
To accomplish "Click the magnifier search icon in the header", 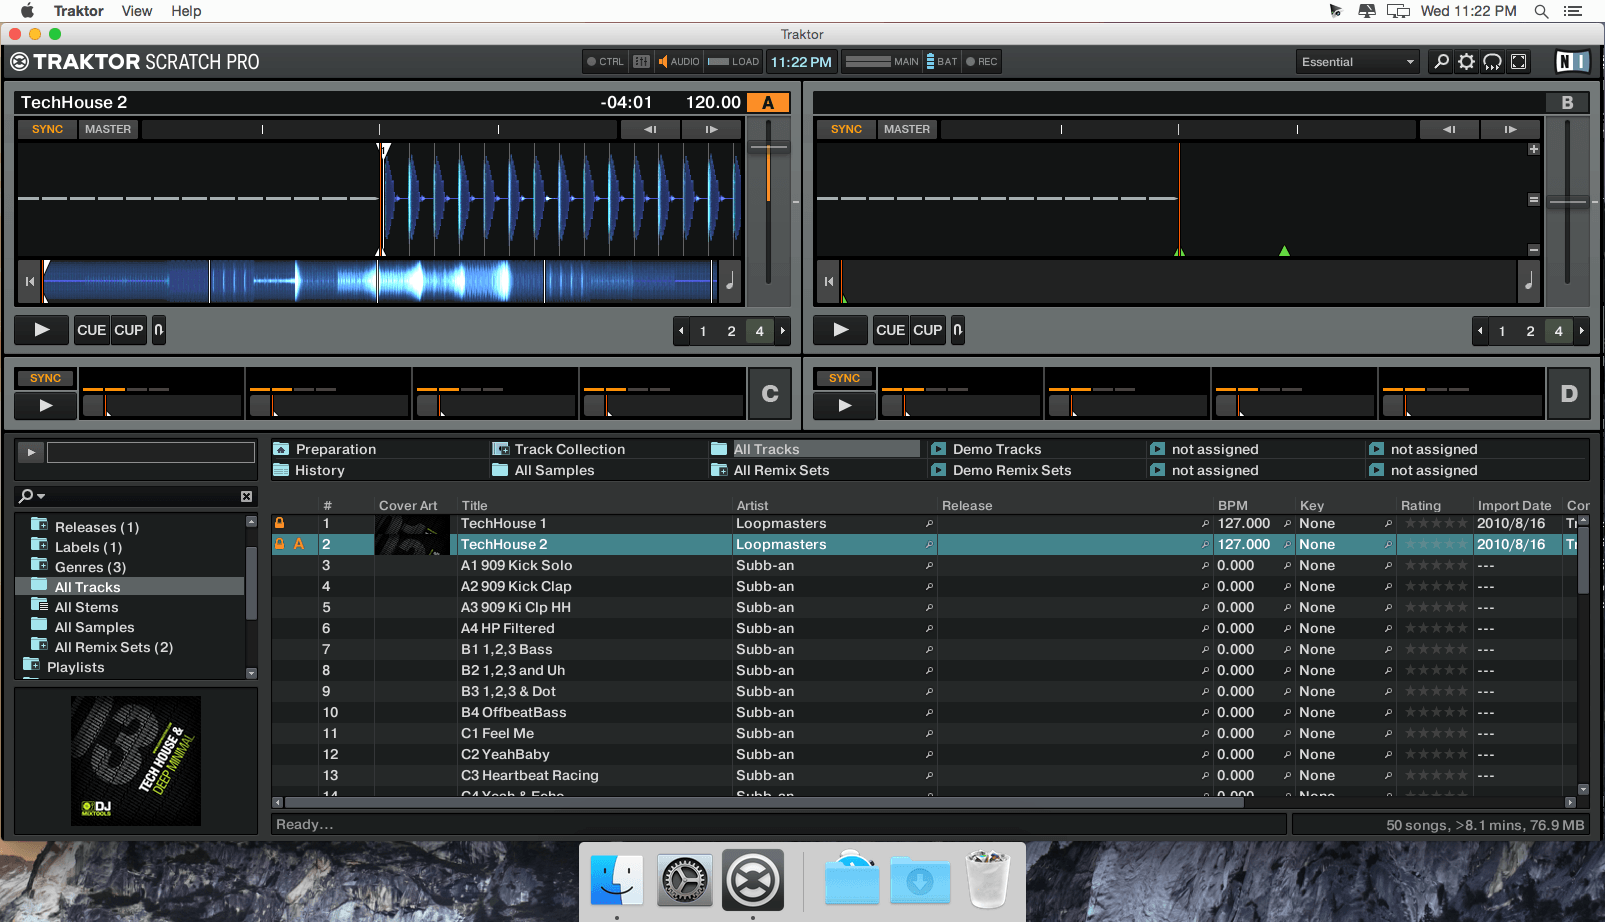I will tap(1440, 61).
